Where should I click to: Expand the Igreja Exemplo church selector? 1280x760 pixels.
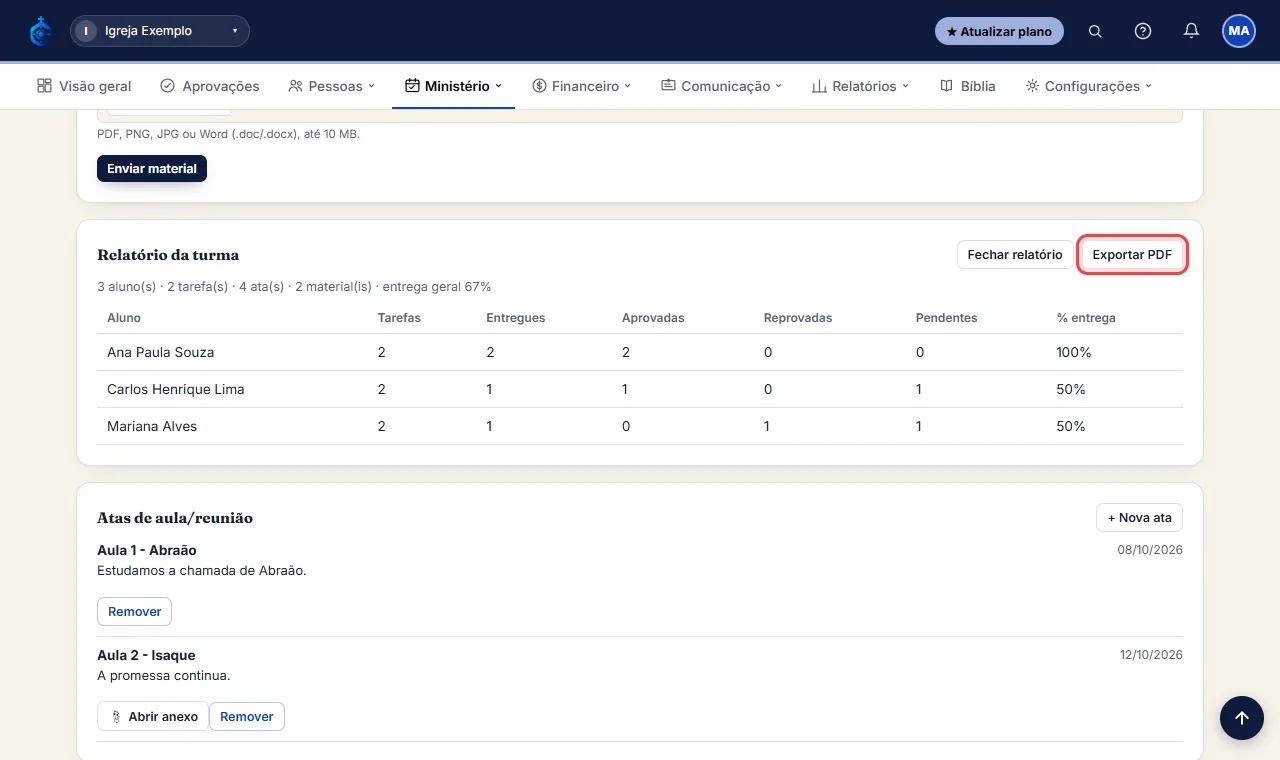pyautogui.click(x=160, y=31)
